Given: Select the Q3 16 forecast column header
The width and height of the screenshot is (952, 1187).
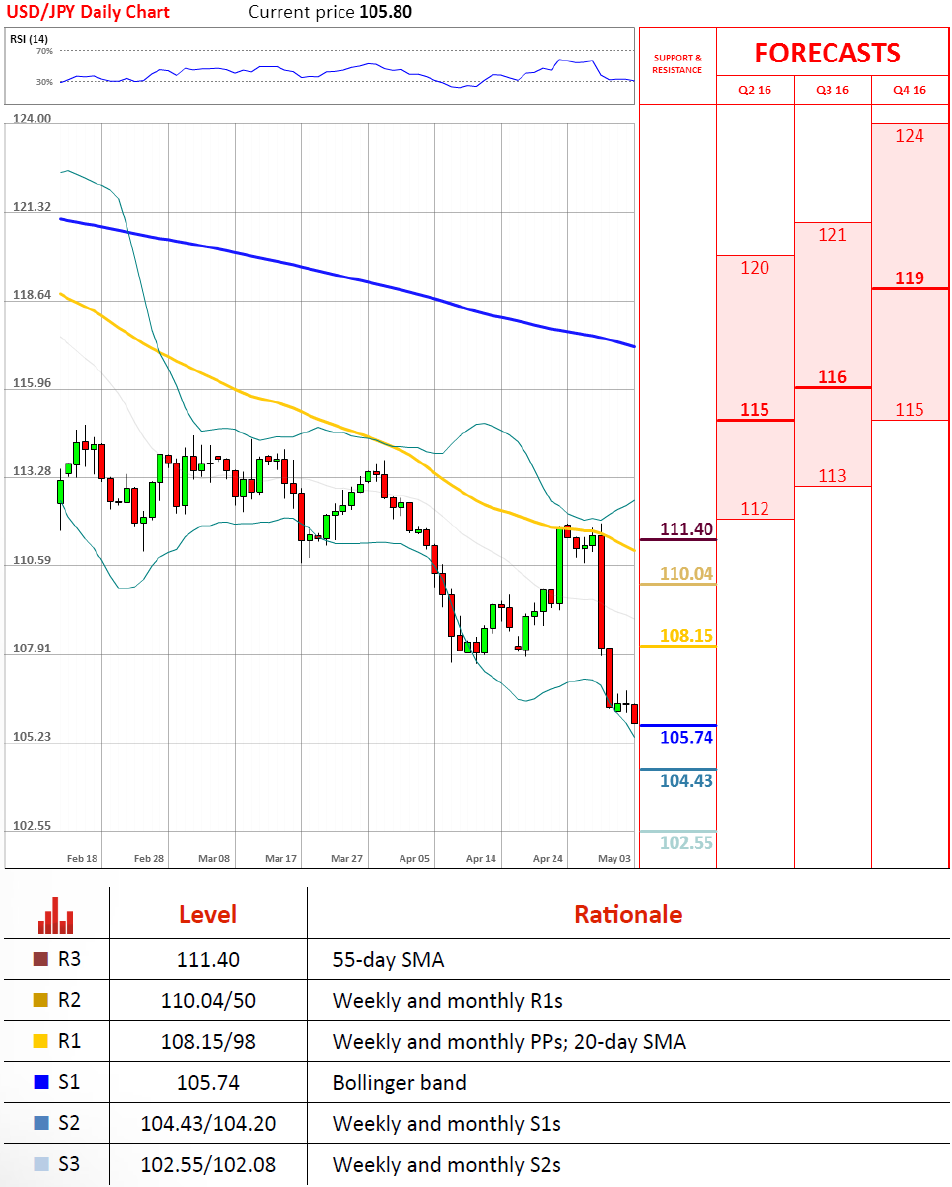Looking at the screenshot, I should coord(832,90).
